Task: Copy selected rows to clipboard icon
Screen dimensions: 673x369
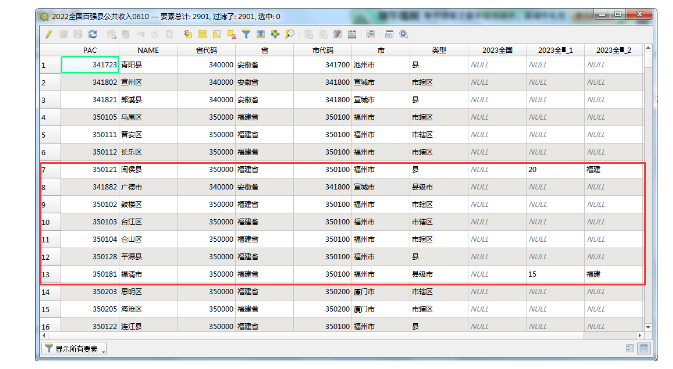Action: pyautogui.click(x=155, y=34)
